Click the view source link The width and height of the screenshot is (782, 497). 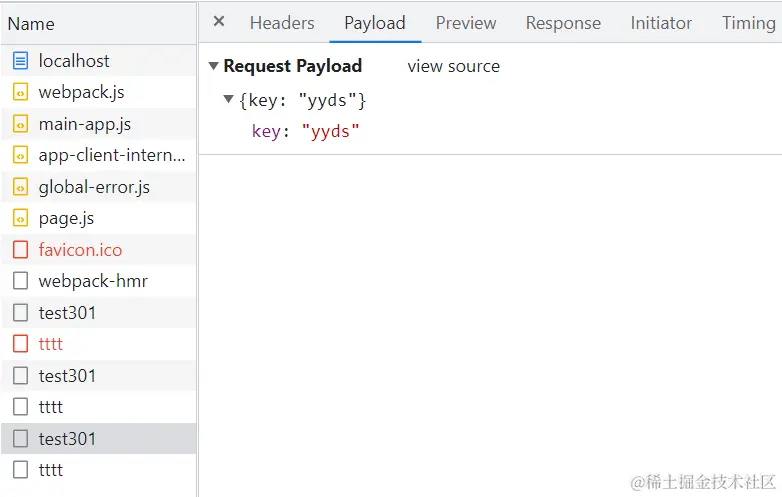click(x=453, y=66)
